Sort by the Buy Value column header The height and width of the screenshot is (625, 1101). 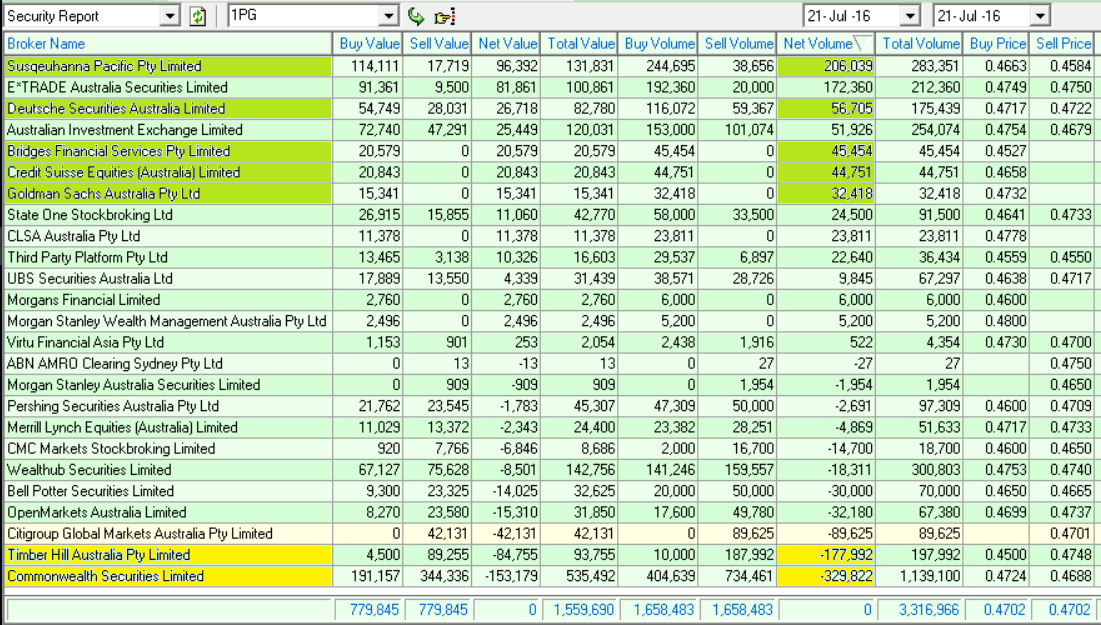[367, 44]
